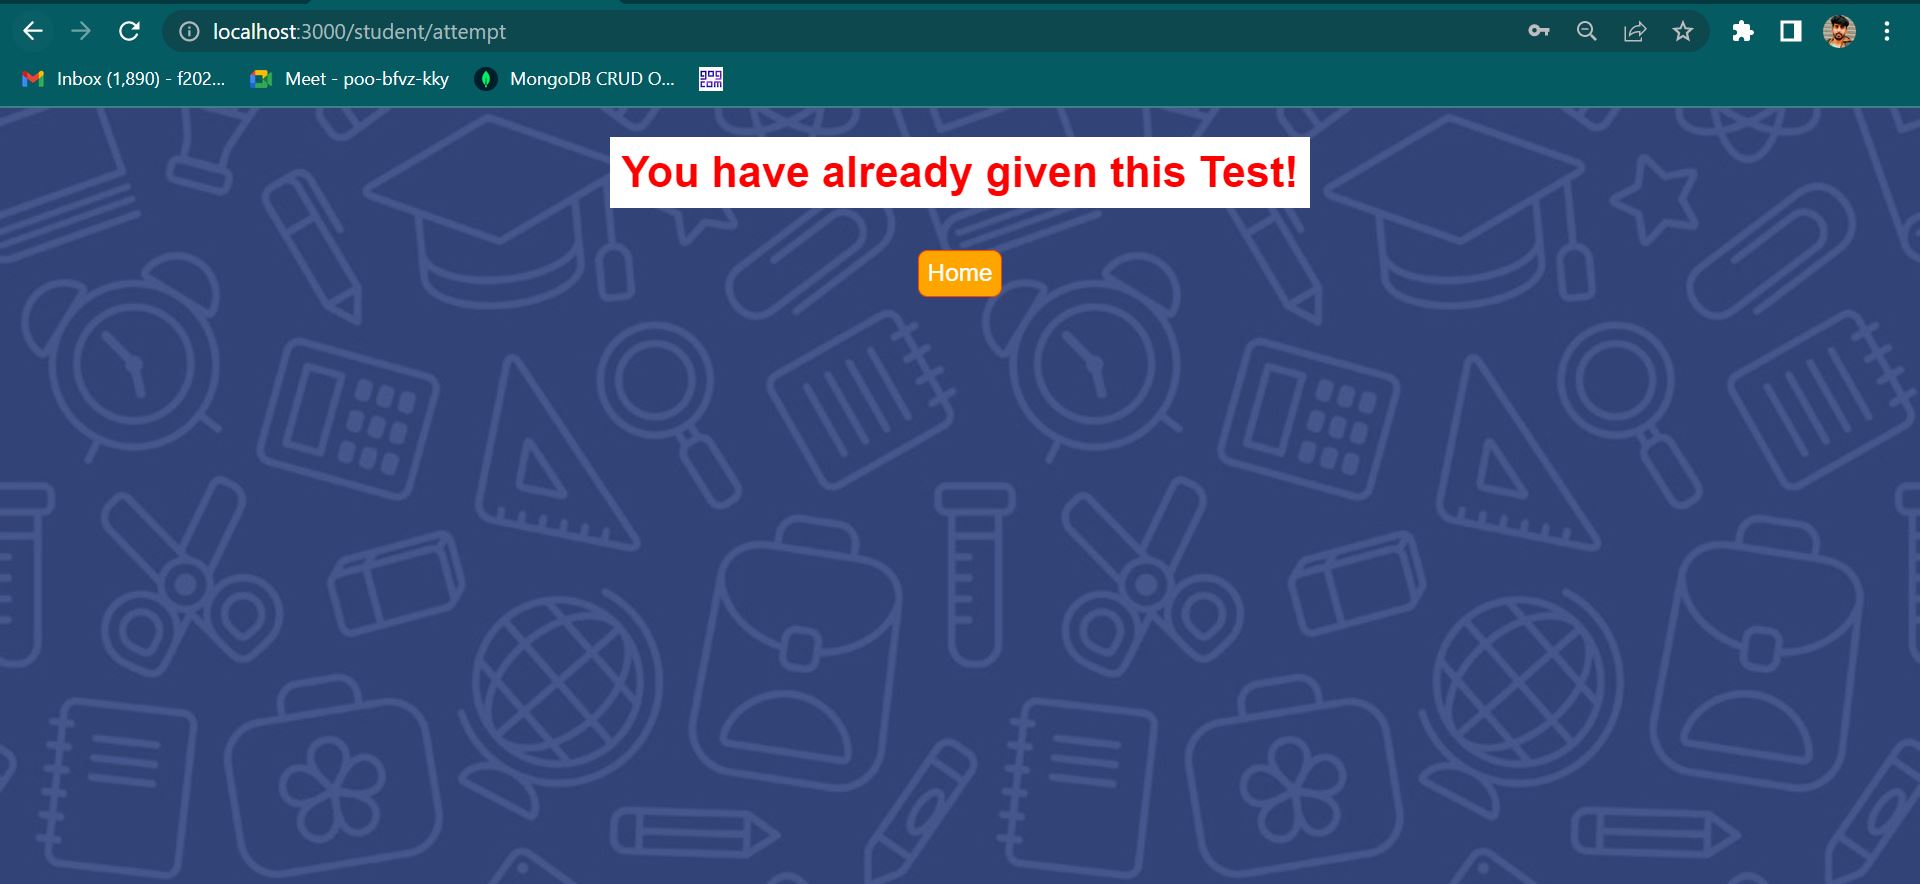This screenshot has height=884, width=1920.
Task: Click the orange Home button
Action: coord(960,273)
